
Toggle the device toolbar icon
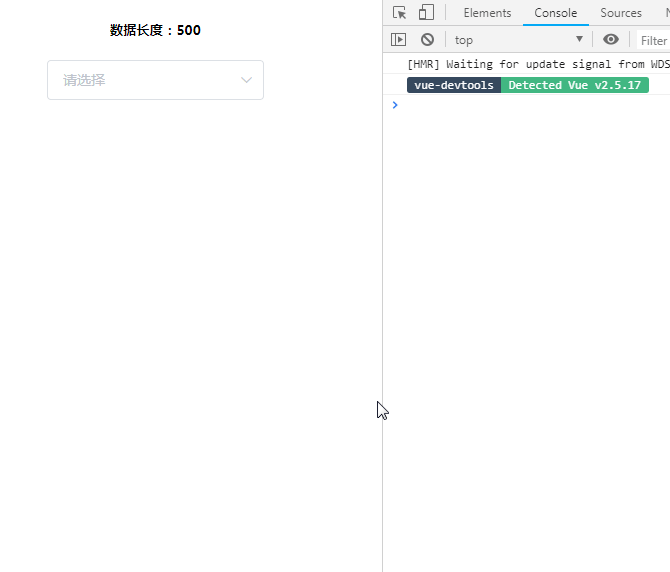tap(426, 12)
